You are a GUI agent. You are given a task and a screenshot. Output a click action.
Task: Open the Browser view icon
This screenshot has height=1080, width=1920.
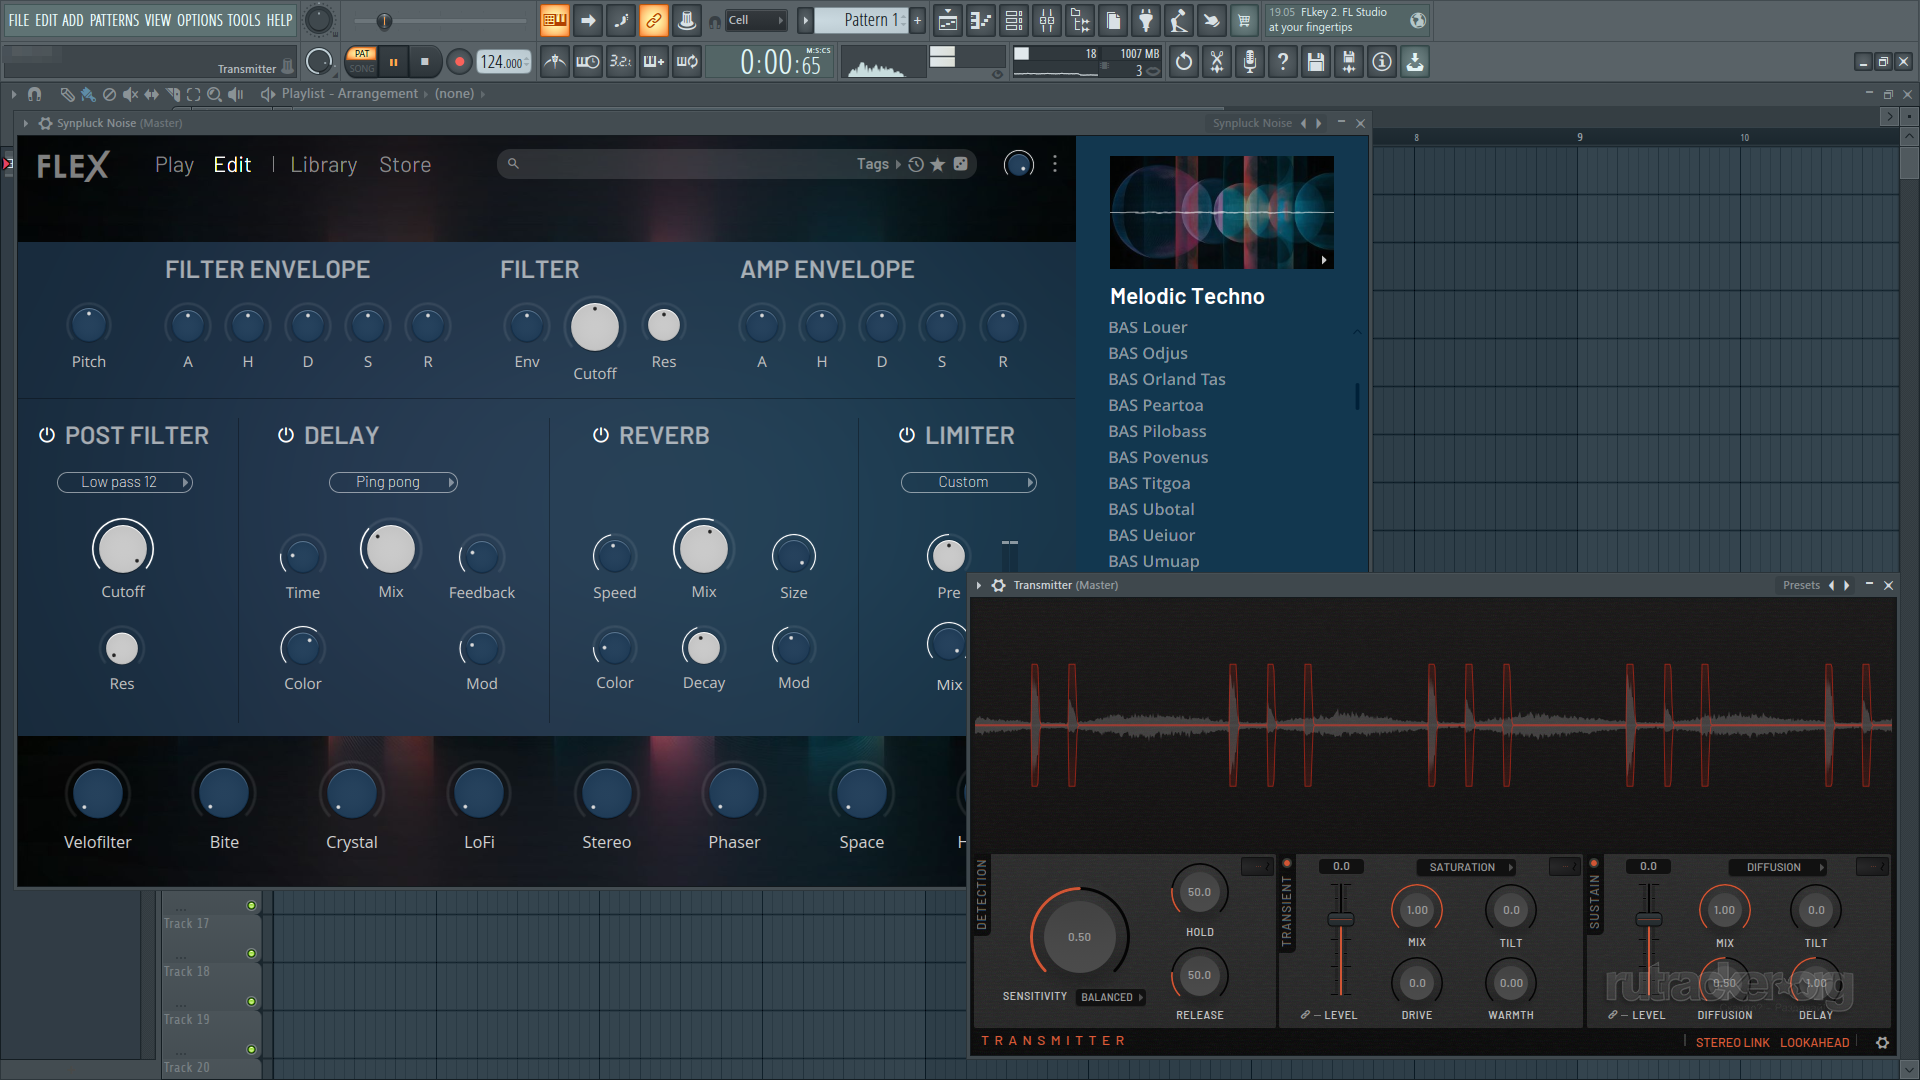point(1080,20)
